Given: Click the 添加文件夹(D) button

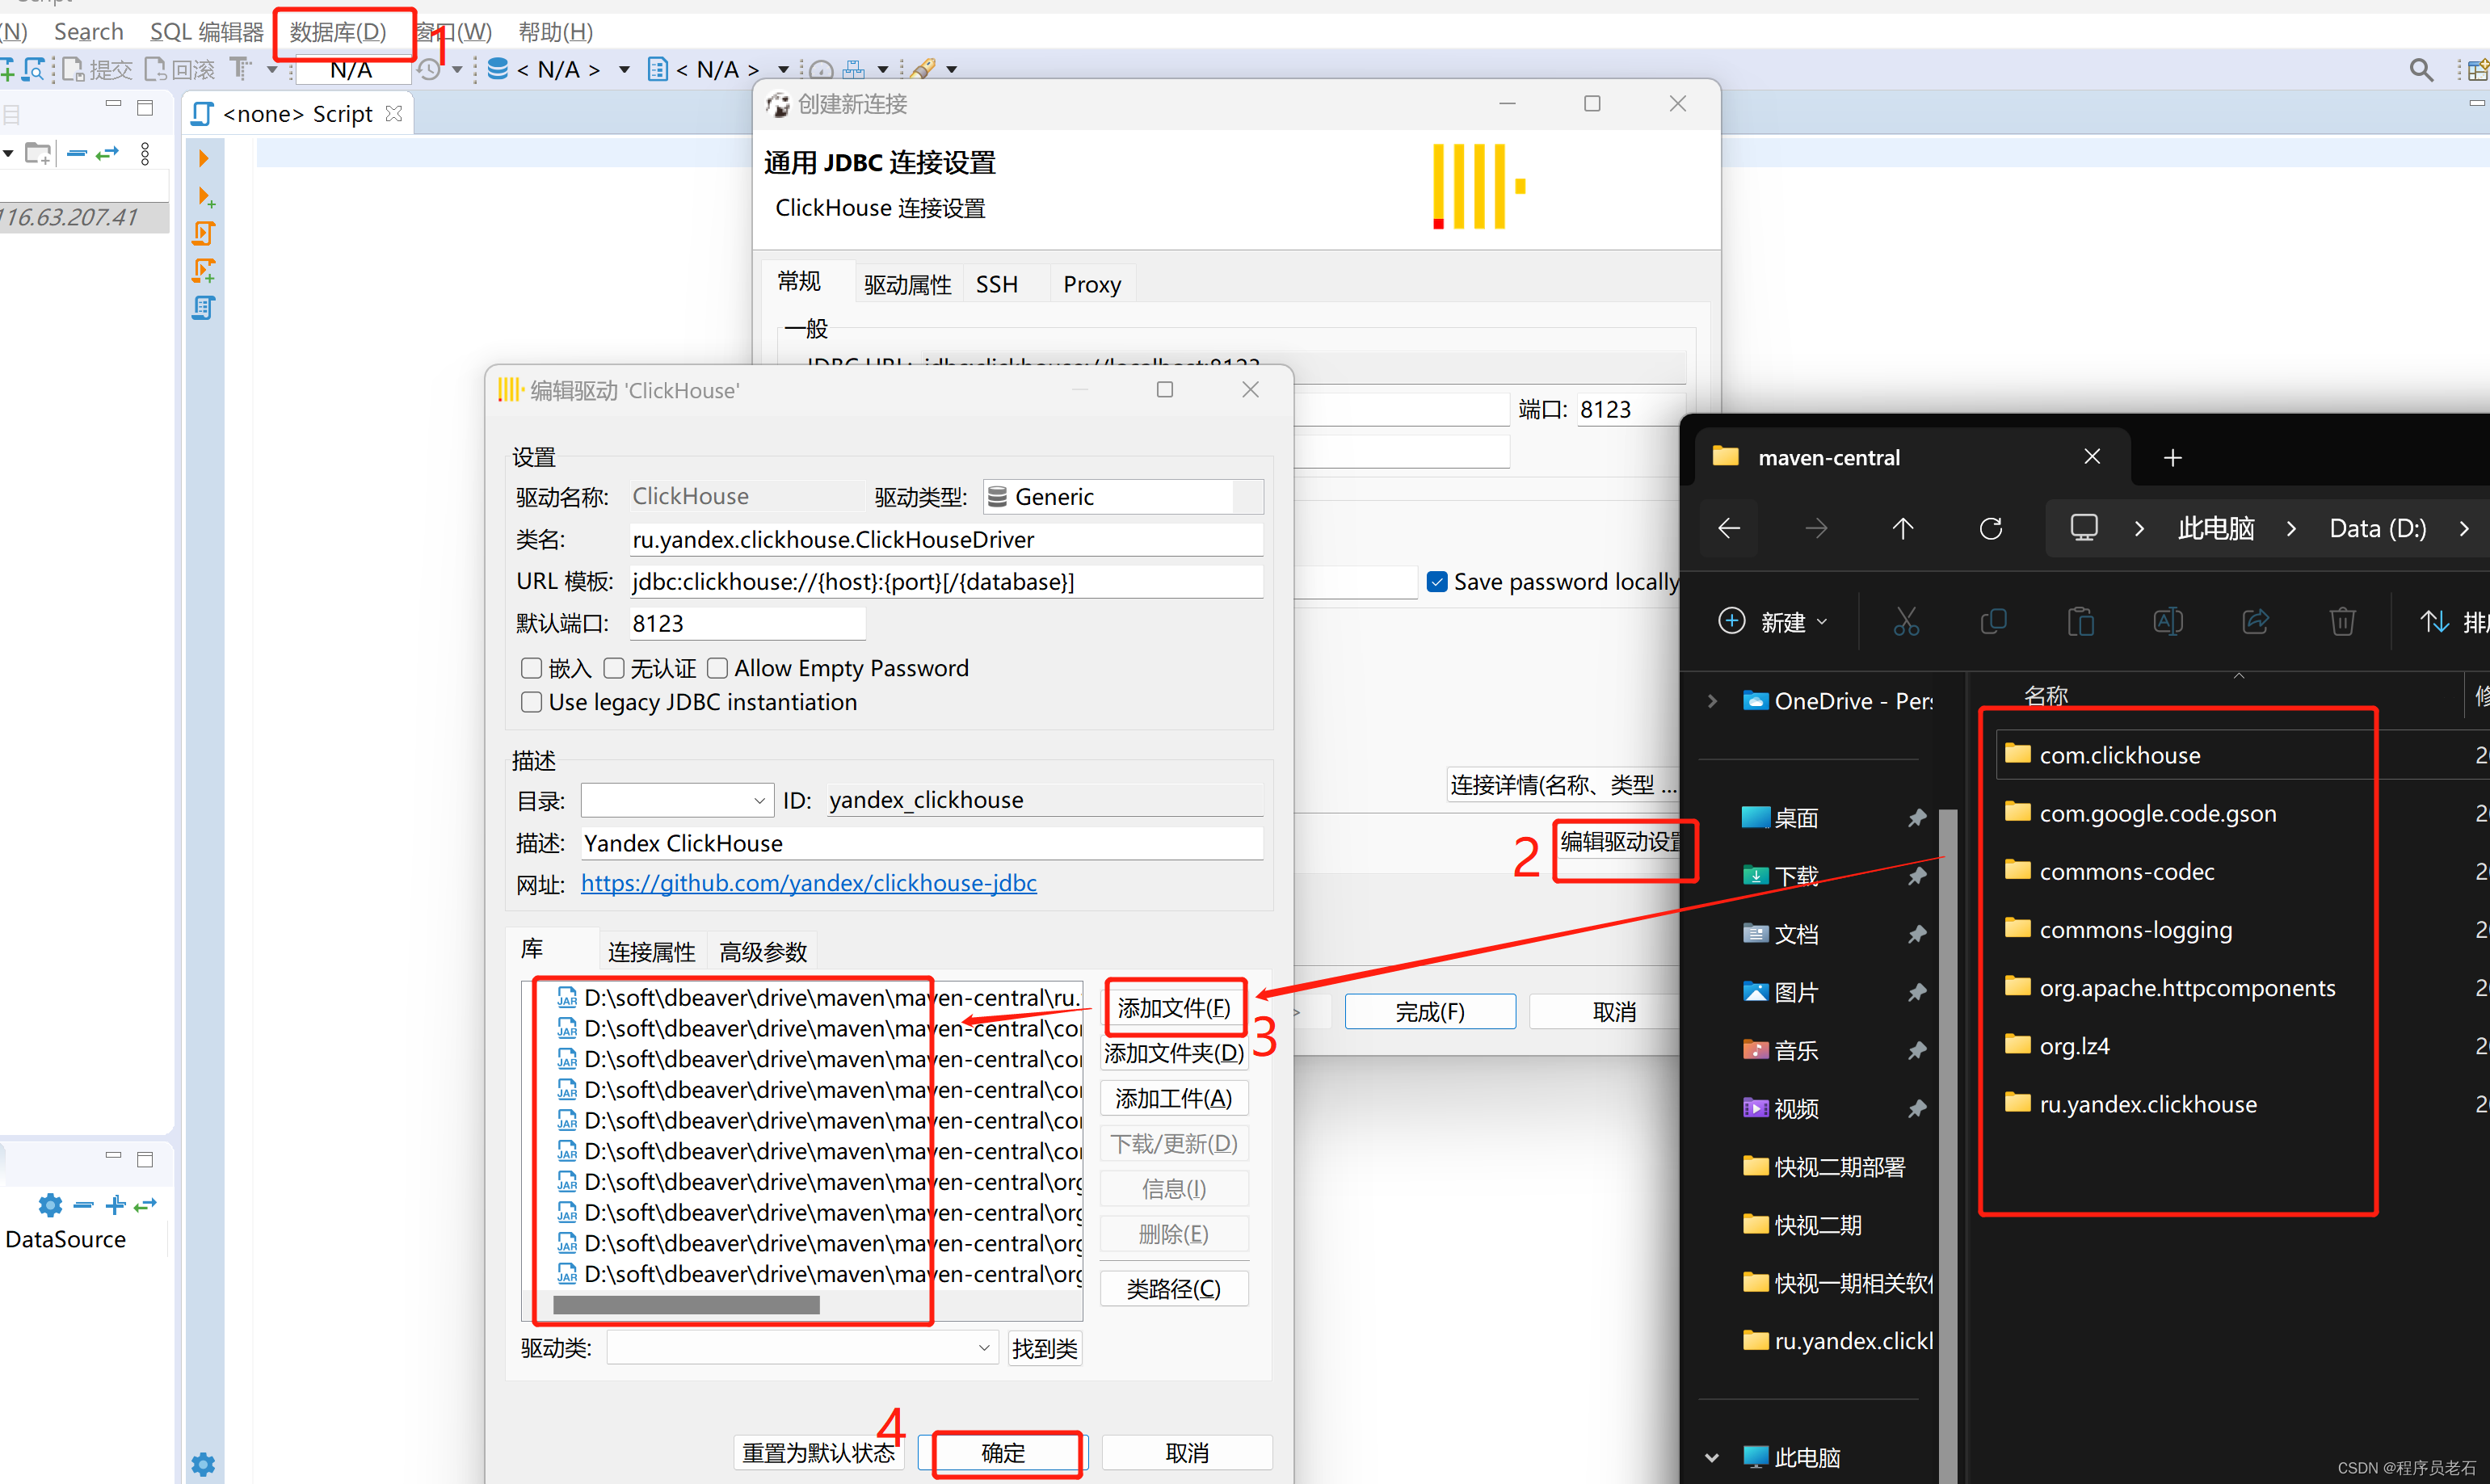Looking at the screenshot, I should pyautogui.click(x=1174, y=1053).
